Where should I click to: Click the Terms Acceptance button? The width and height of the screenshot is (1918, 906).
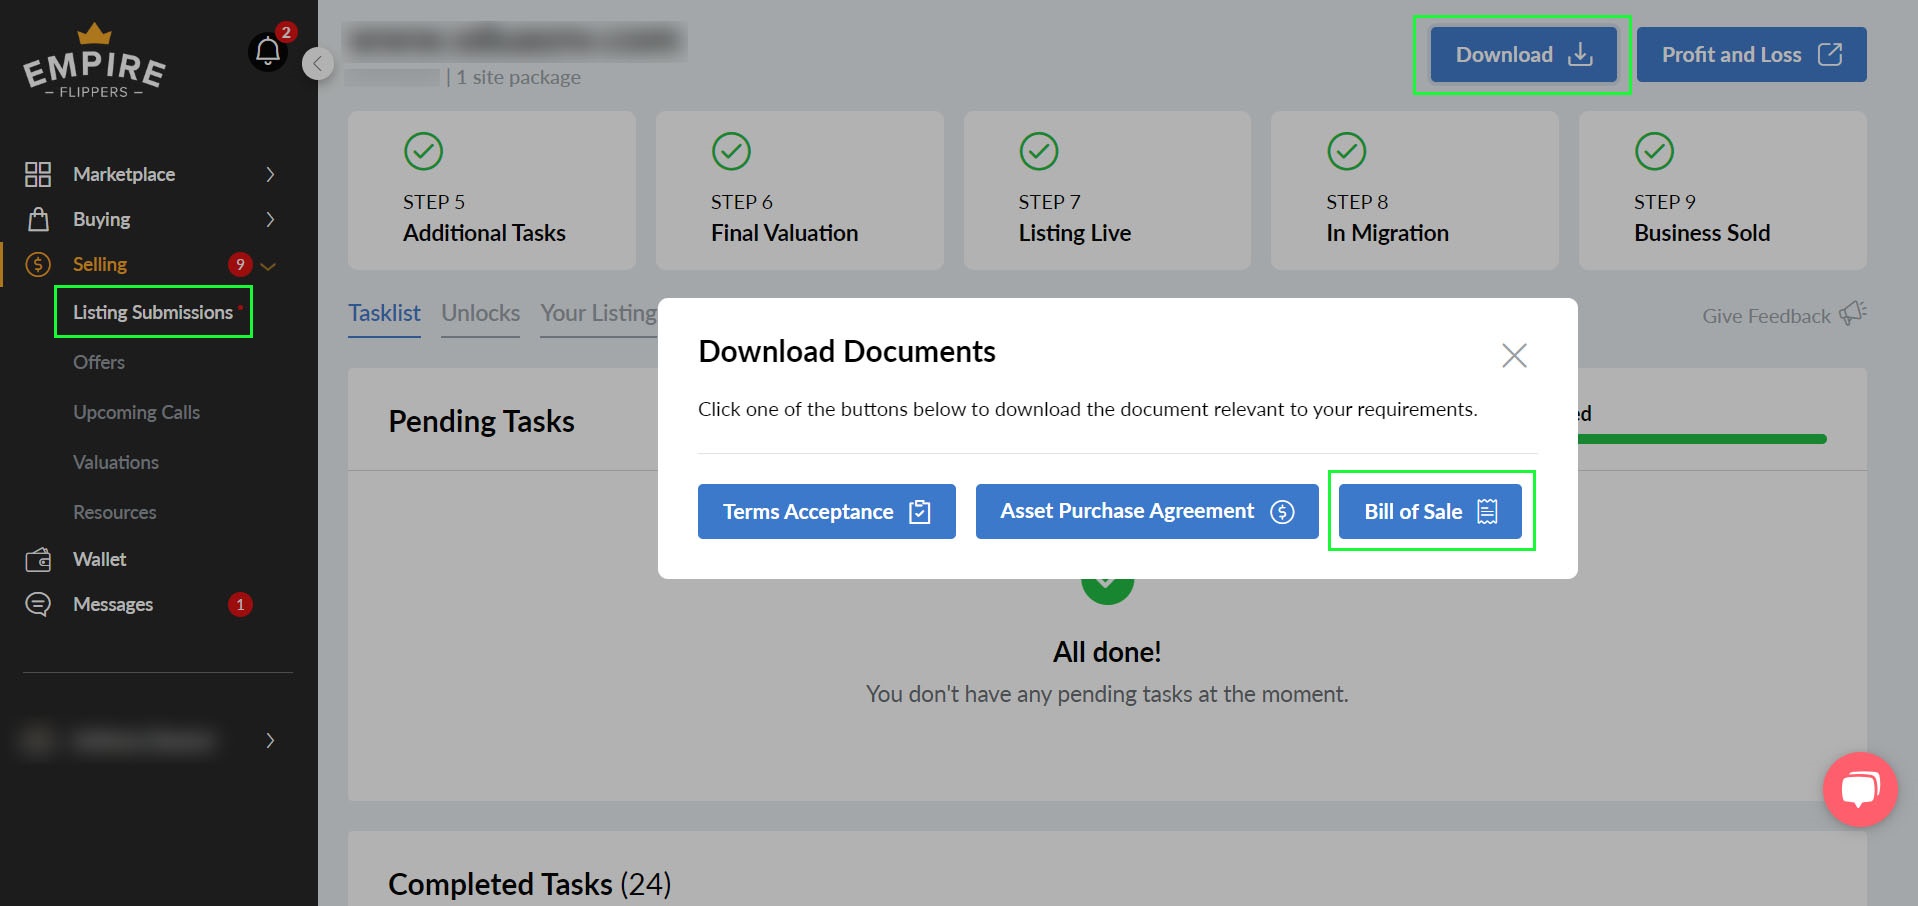click(x=826, y=511)
